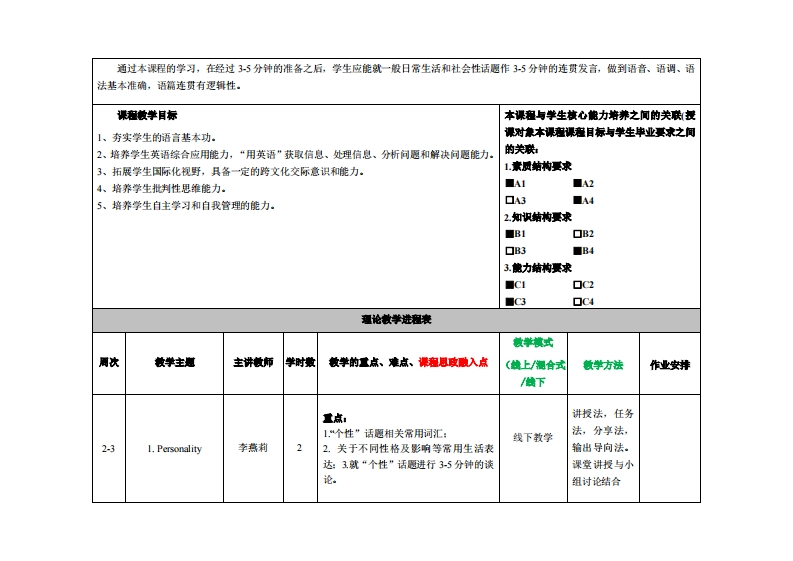
Task: Click the 主讲教师 column header
Action: tap(253, 362)
